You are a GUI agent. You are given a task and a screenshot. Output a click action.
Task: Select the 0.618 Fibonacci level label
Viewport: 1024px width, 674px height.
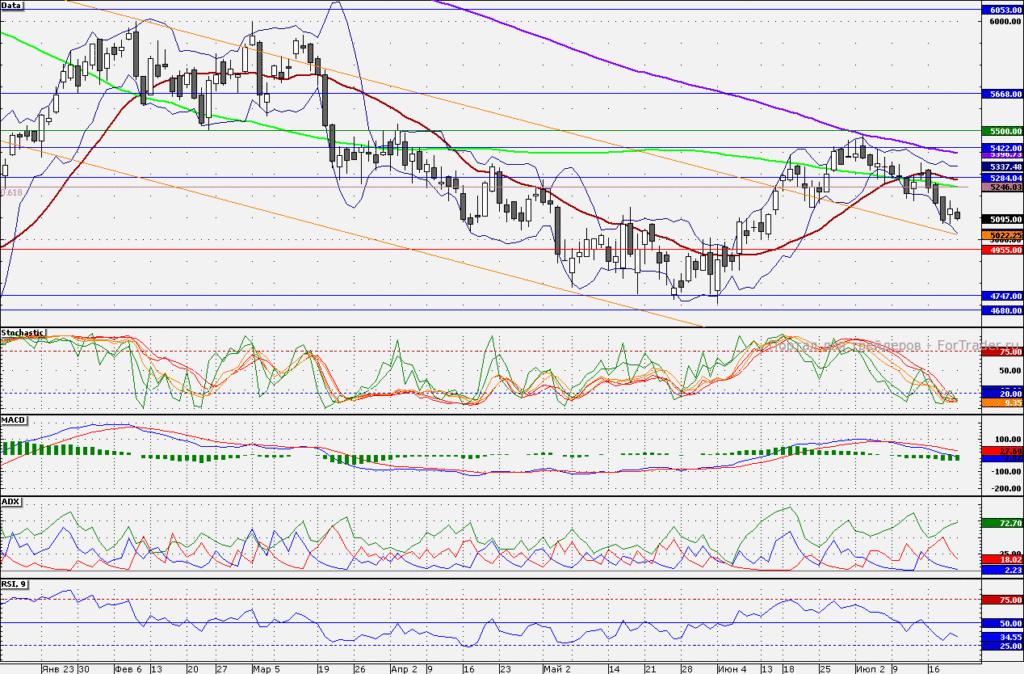(x=12, y=193)
